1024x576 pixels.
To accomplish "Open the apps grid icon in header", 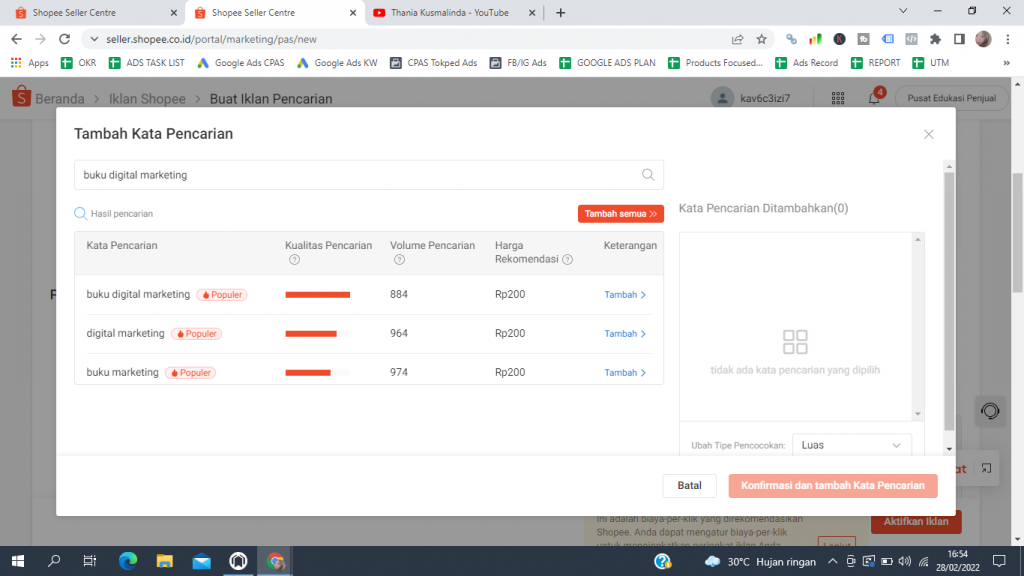I will point(838,99).
